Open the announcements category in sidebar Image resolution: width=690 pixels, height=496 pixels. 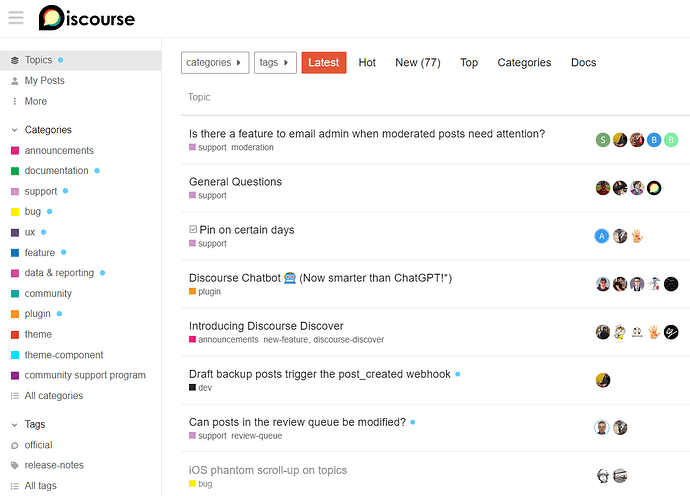[59, 151]
